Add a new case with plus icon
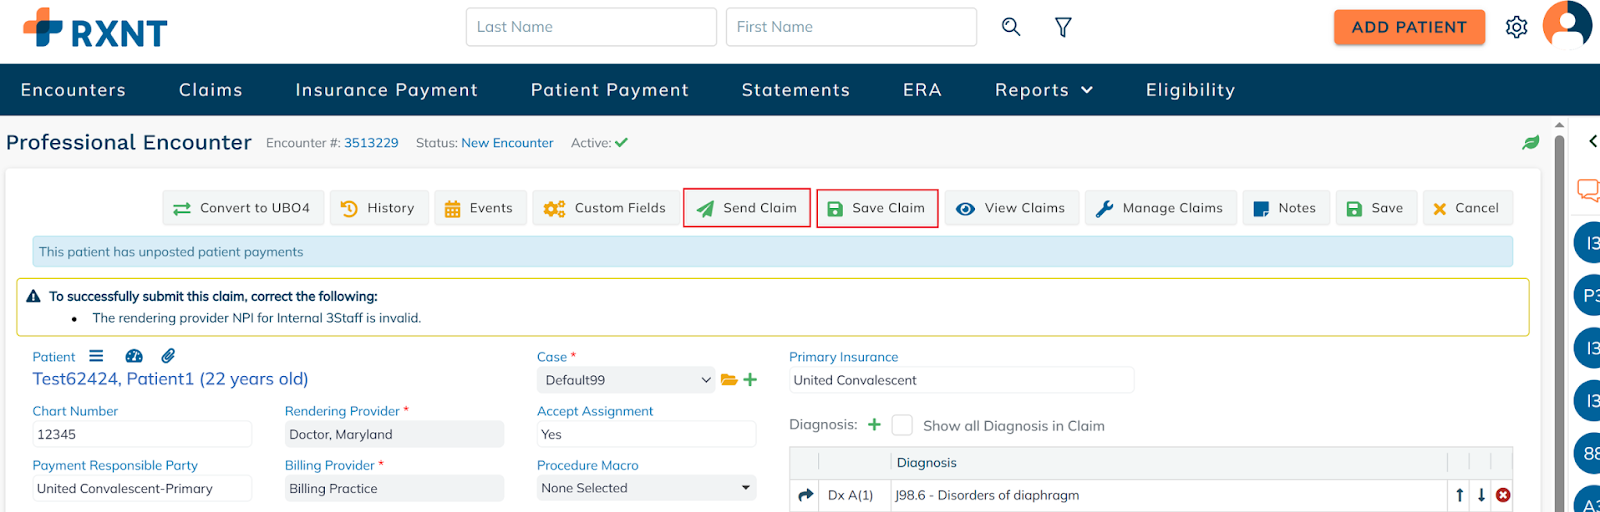This screenshot has width=1600, height=512. click(x=750, y=380)
